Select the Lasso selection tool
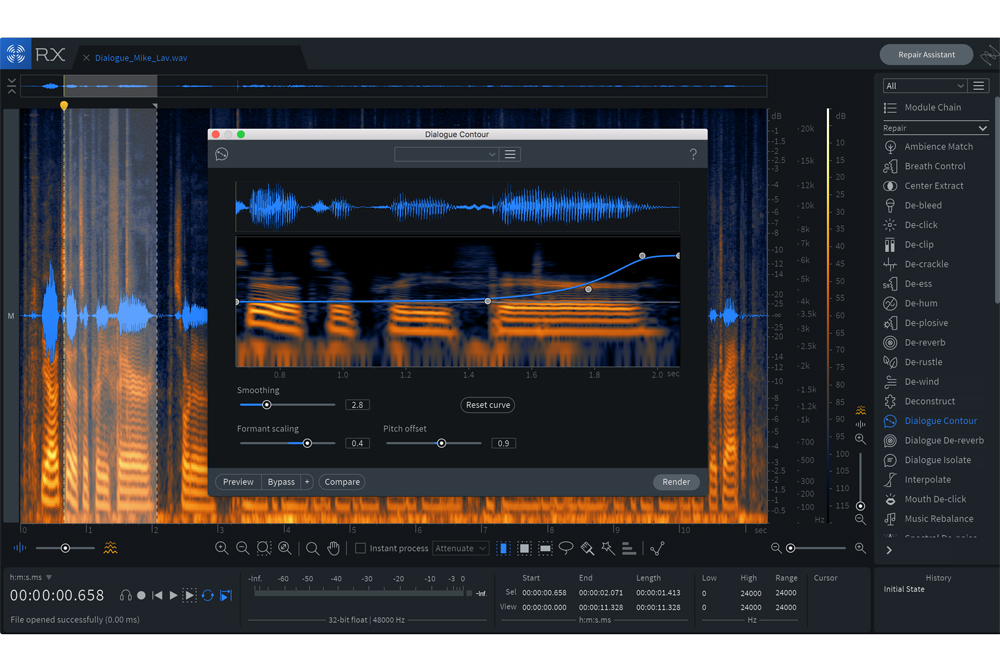 click(566, 548)
